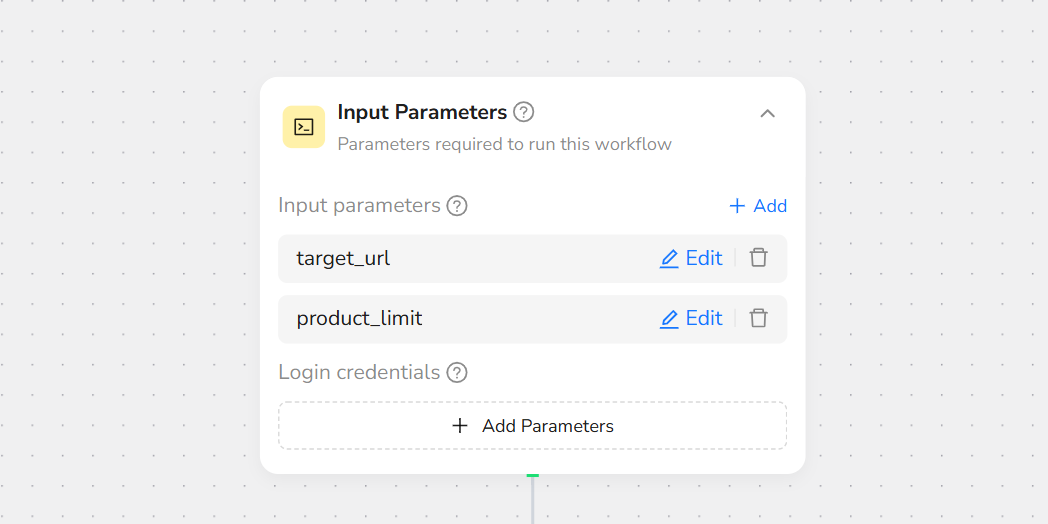The image size is (1048, 524).
Task: Open help tooltip beside Input Parameters title
Action: pos(523,112)
